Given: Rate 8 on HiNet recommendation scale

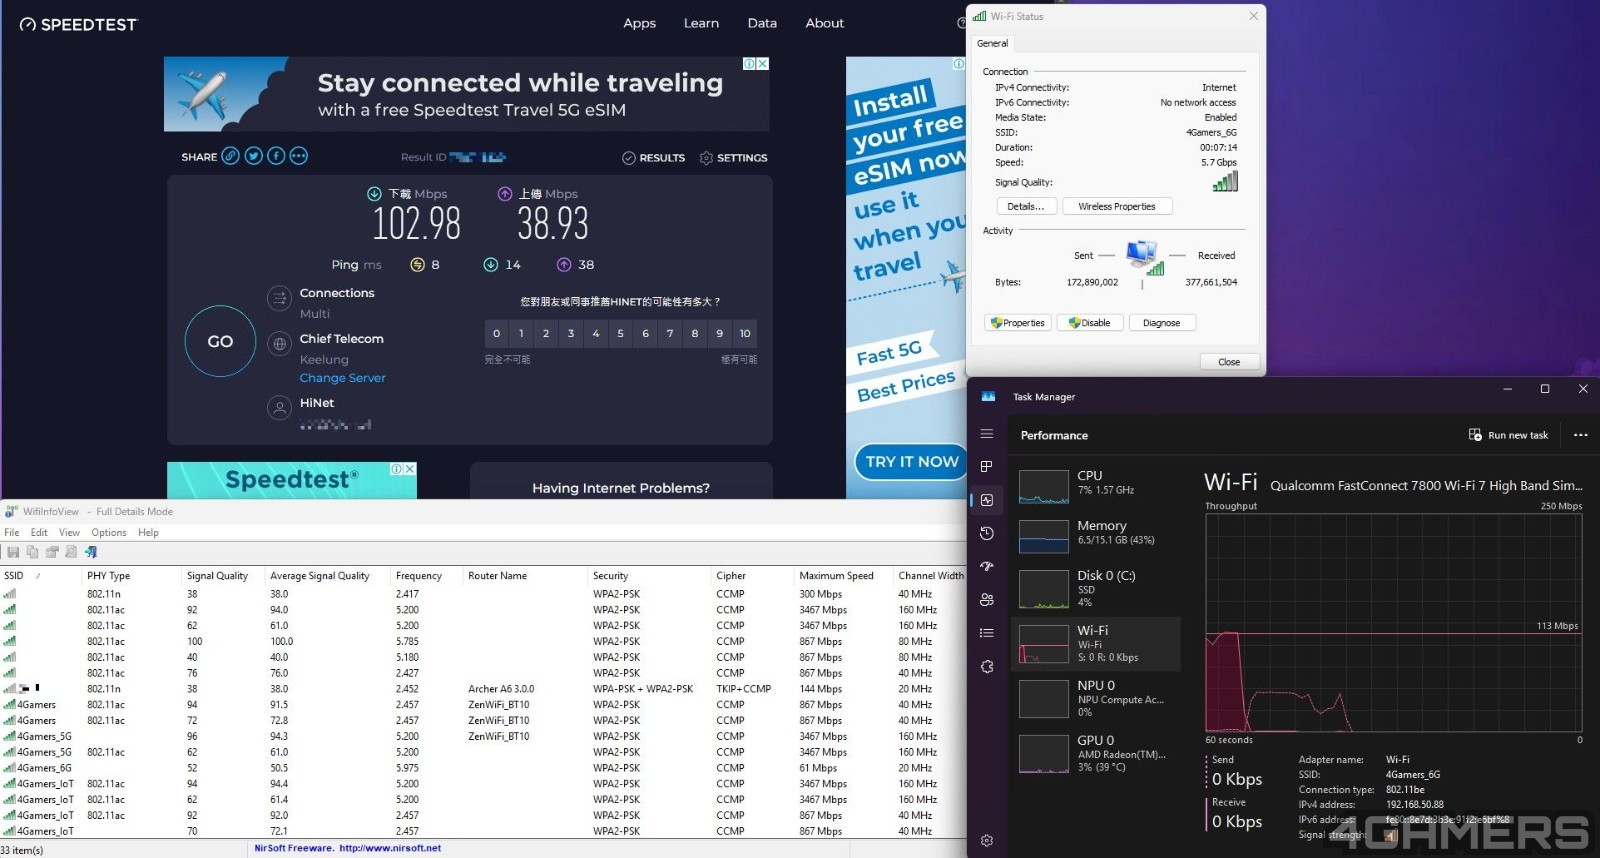Looking at the screenshot, I should tap(695, 333).
